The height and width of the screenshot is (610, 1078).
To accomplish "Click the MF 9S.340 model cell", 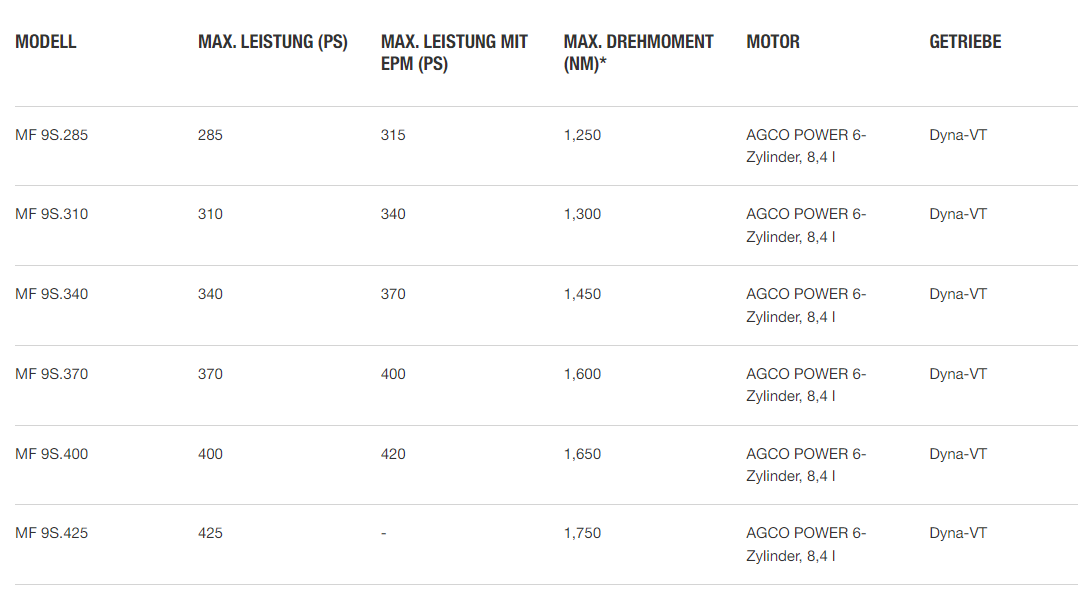I will (52, 294).
